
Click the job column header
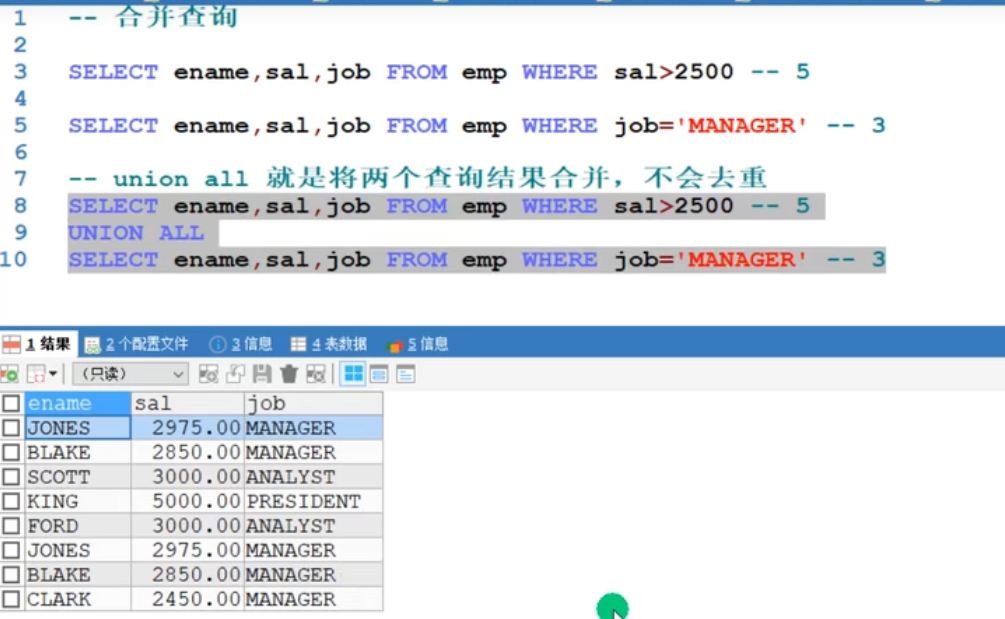click(x=313, y=403)
